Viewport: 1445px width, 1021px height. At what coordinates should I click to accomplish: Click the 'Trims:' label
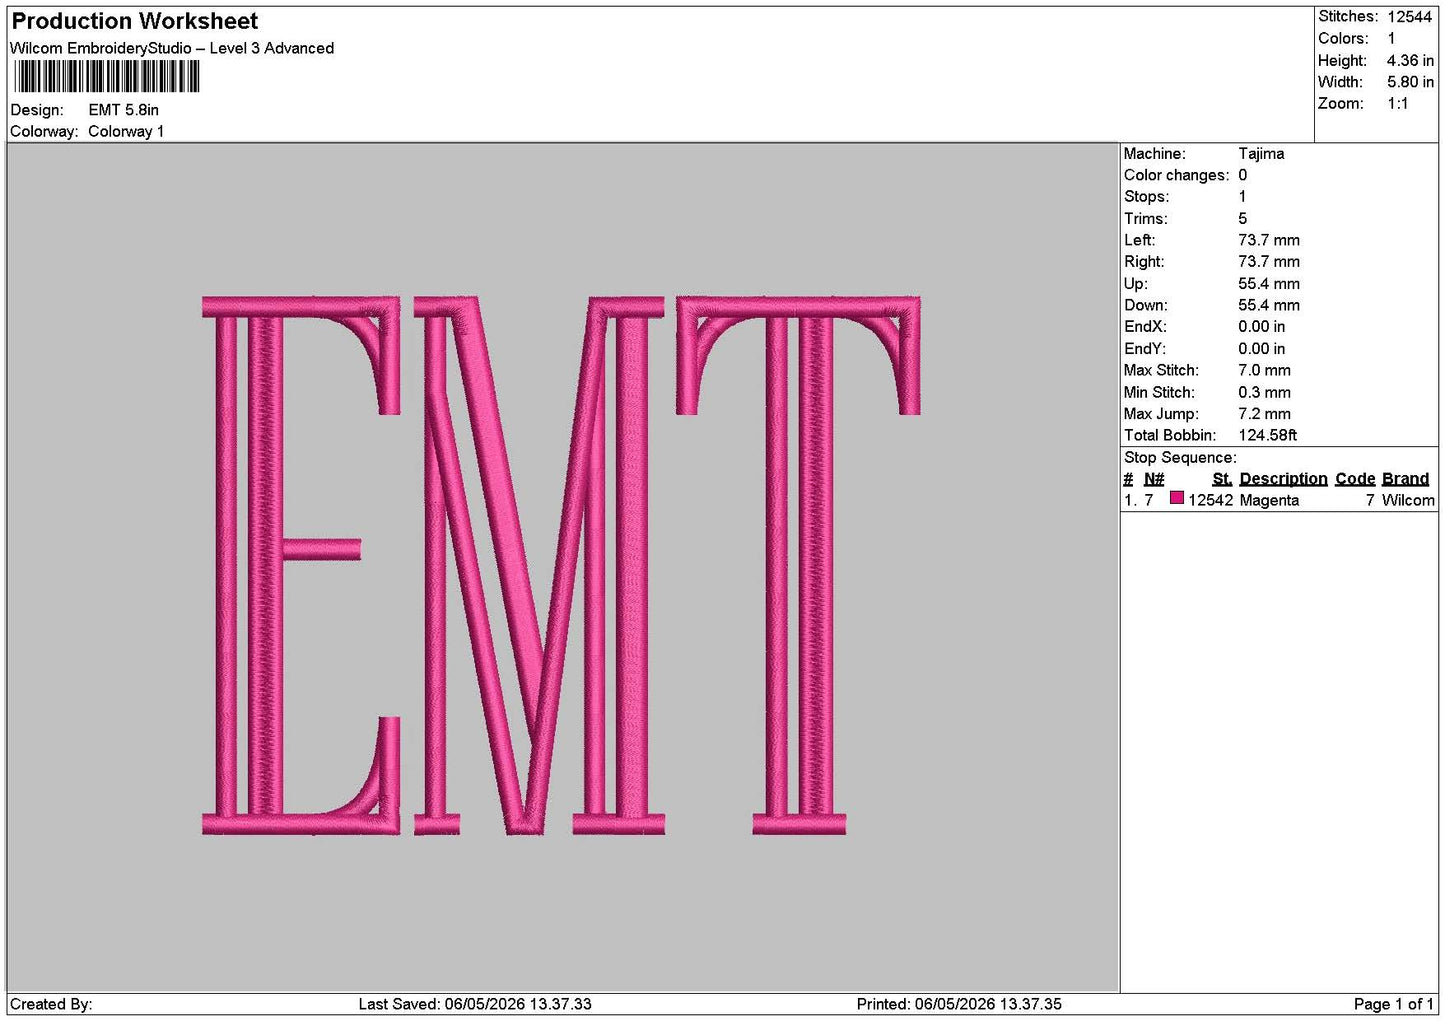click(1146, 219)
